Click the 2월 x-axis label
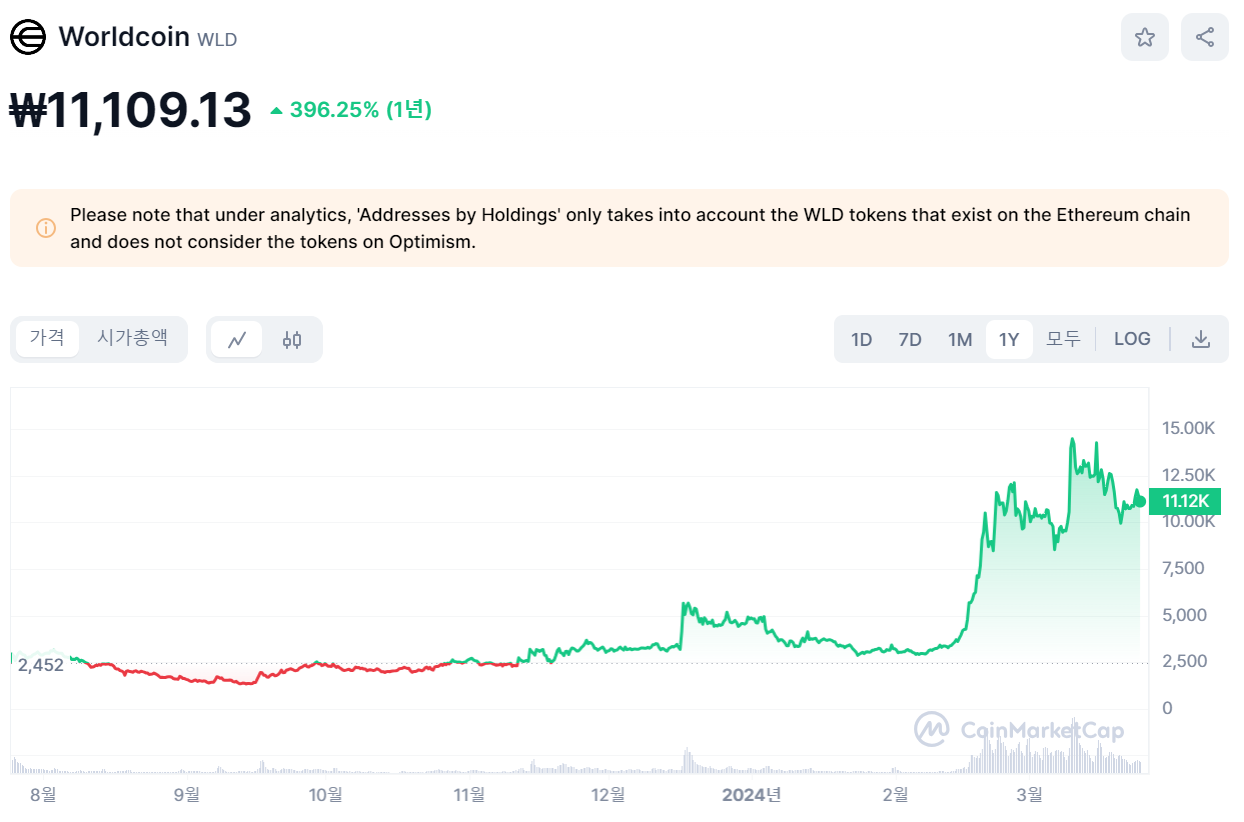The image size is (1244, 822). pyautogui.click(x=896, y=794)
